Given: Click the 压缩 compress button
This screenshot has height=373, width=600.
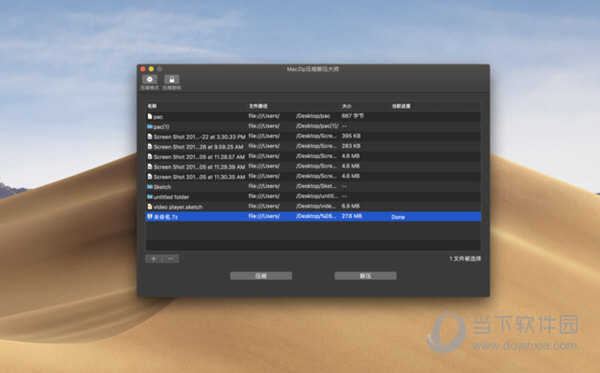Looking at the screenshot, I should [x=261, y=275].
